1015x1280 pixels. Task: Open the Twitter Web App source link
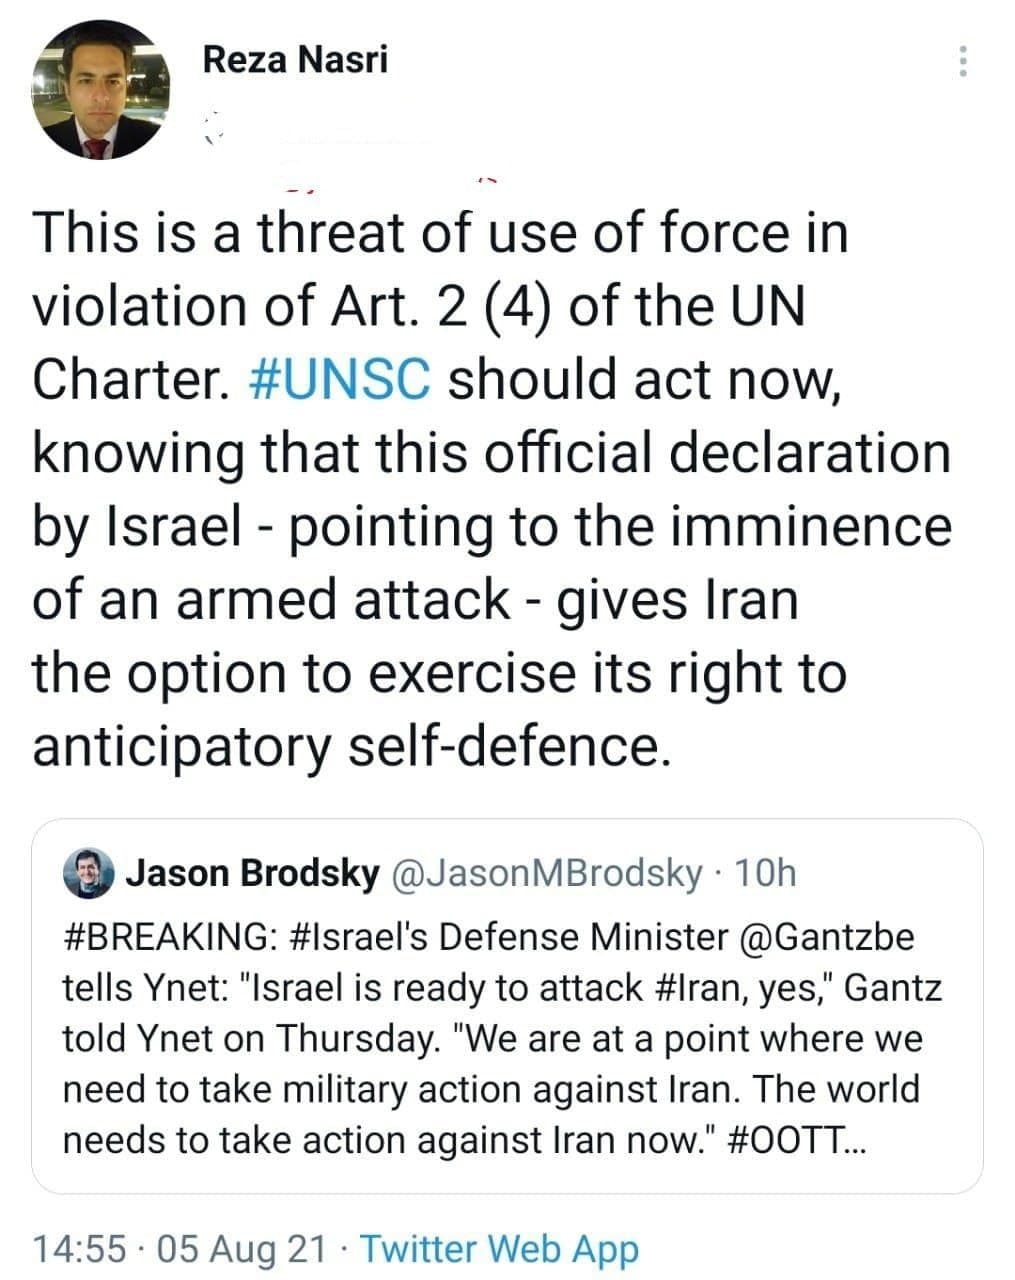pos(498,1248)
